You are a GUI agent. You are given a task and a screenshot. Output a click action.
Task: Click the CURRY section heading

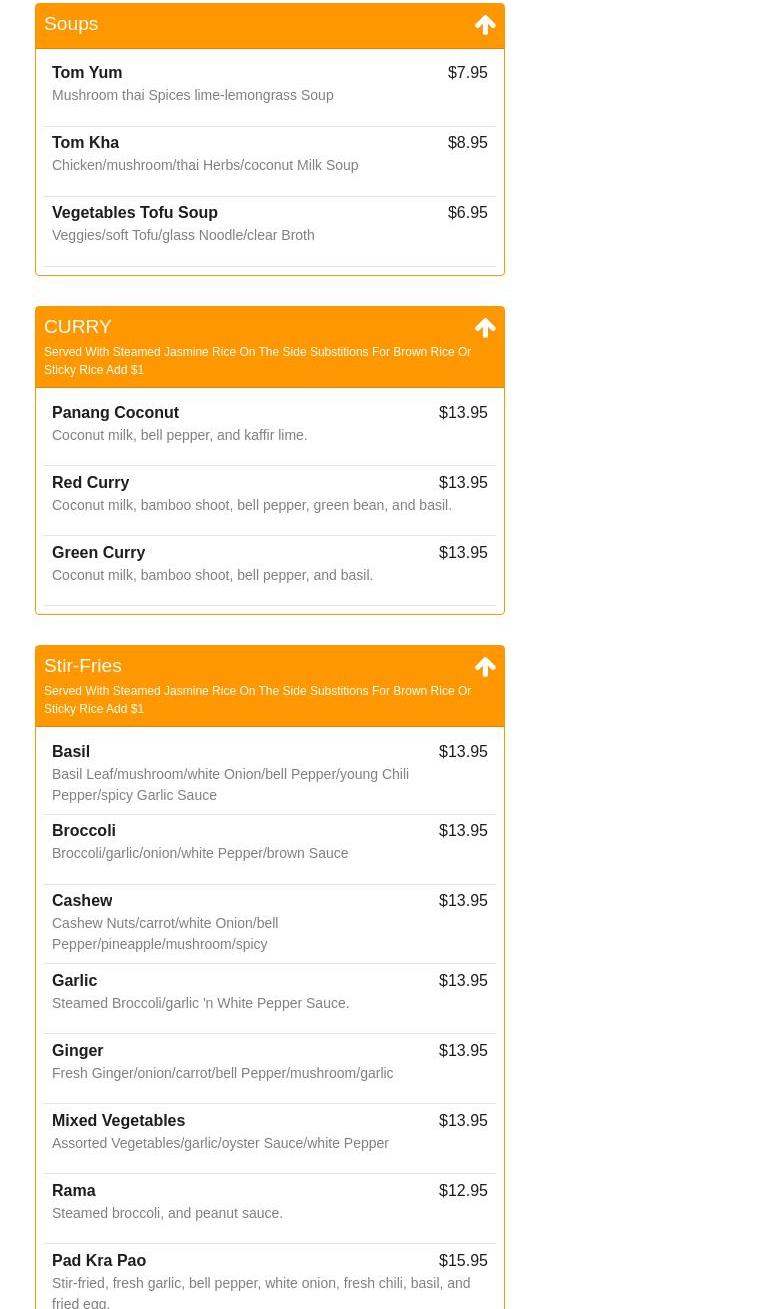pos(78,327)
